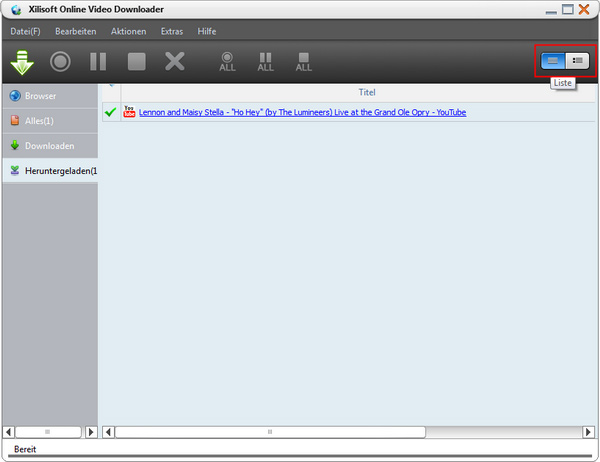600x462 pixels.
Task: Pause the selected download
Action: pos(98,62)
